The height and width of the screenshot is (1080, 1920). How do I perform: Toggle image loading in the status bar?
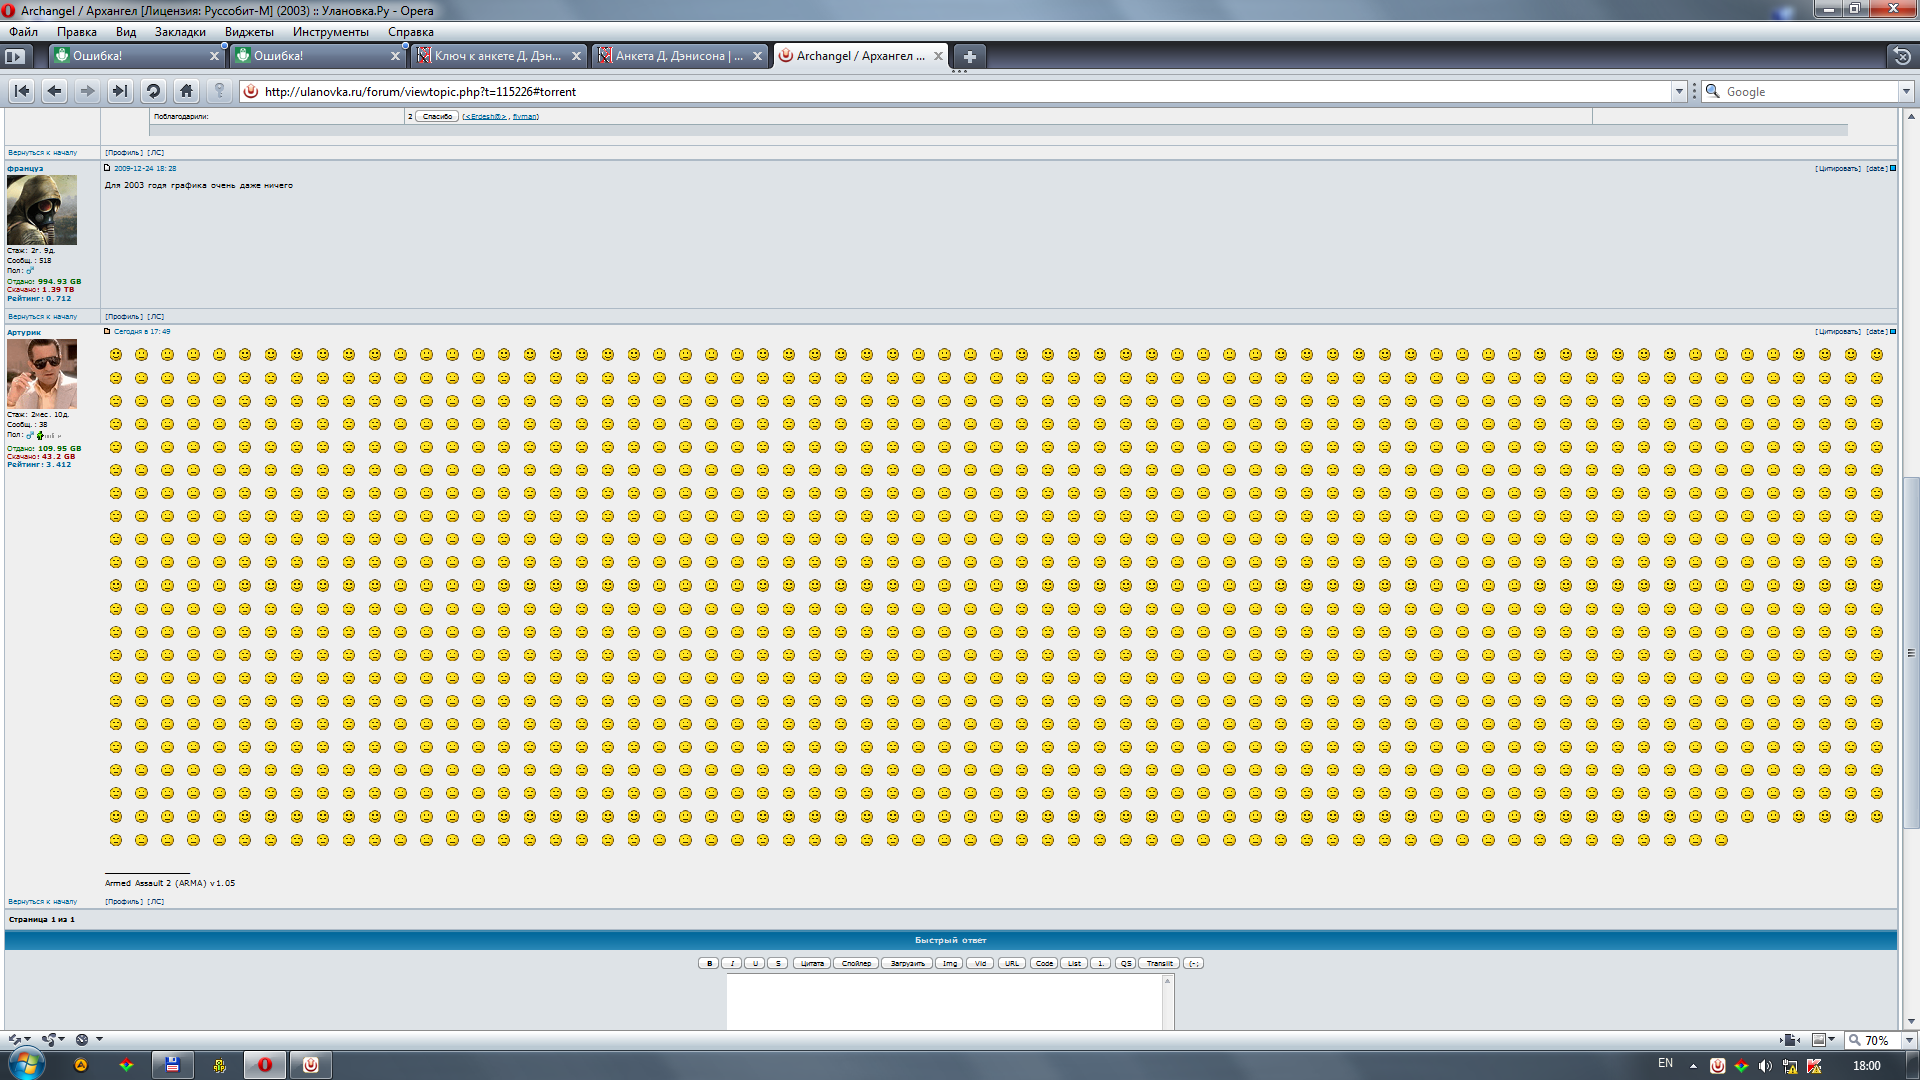tap(1820, 1040)
